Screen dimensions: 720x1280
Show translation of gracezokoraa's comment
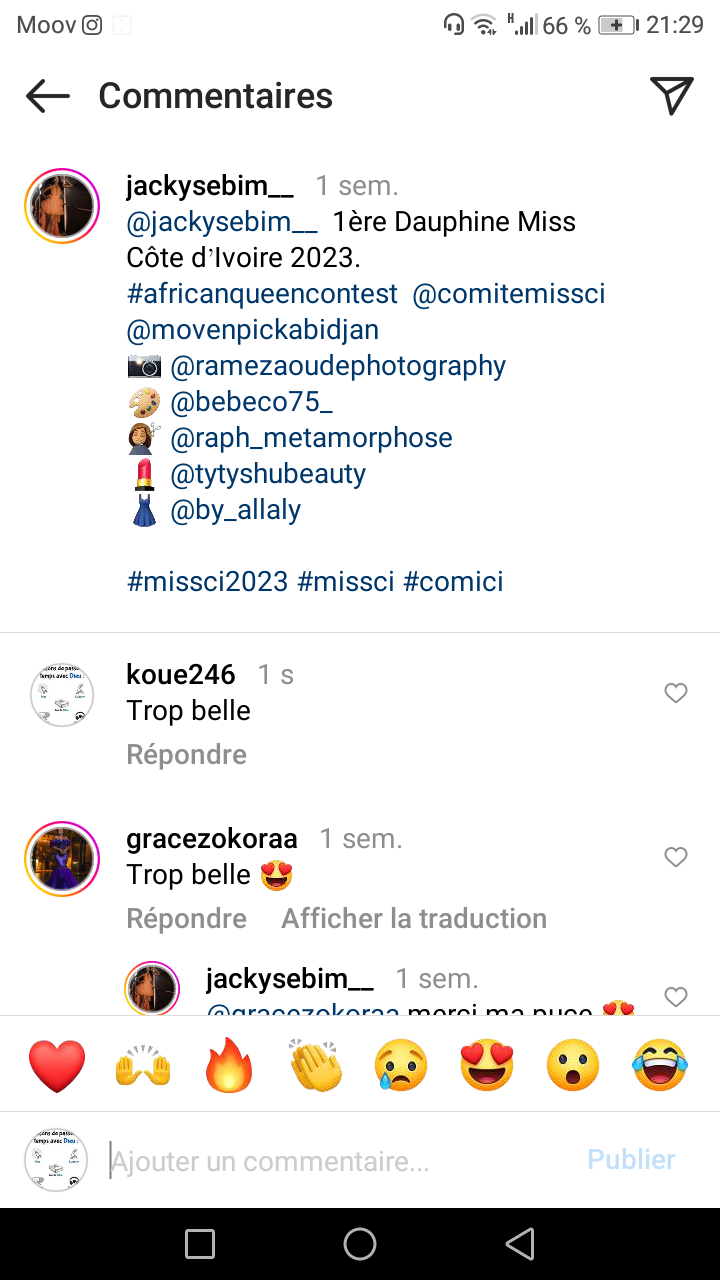(x=414, y=919)
